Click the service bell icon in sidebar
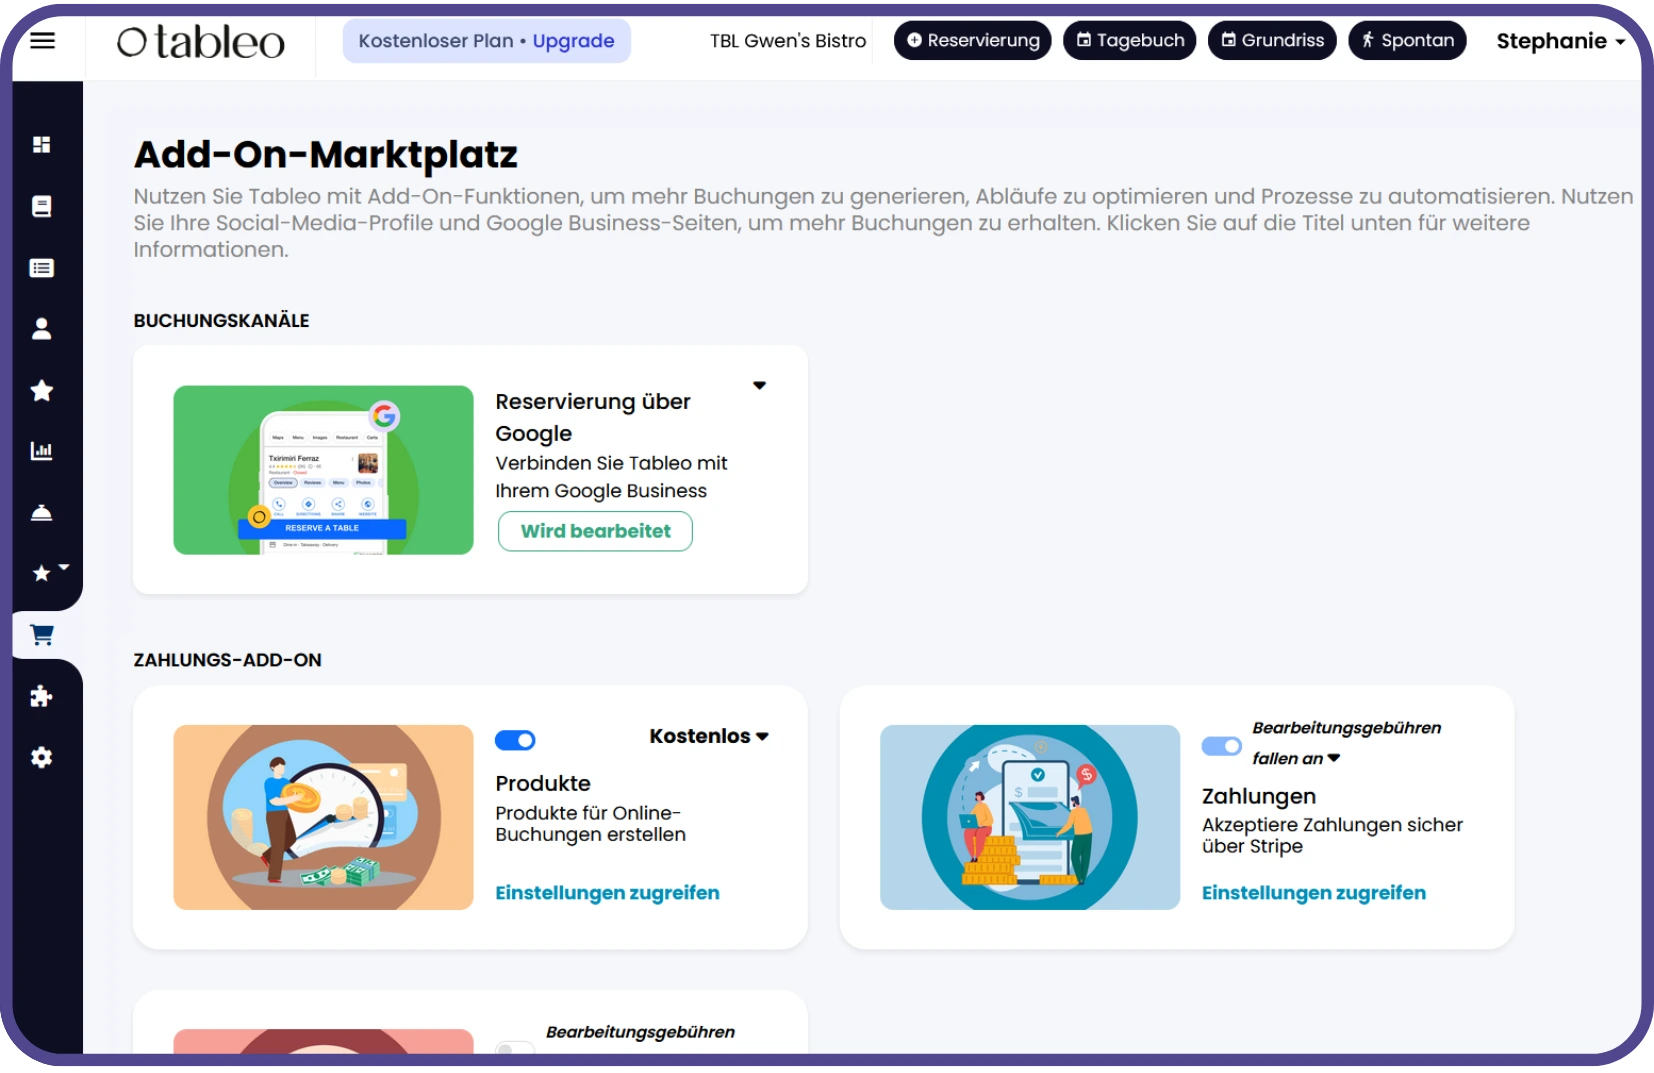The width and height of the screenshot is (1654, 1073). point(42,513)
